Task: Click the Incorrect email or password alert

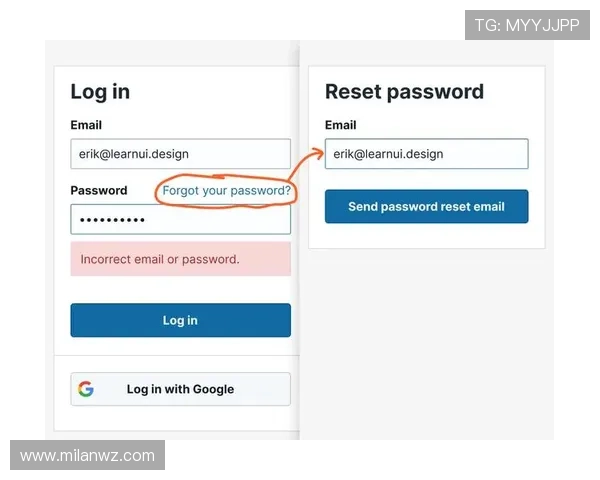Action: tap(180, 259)
